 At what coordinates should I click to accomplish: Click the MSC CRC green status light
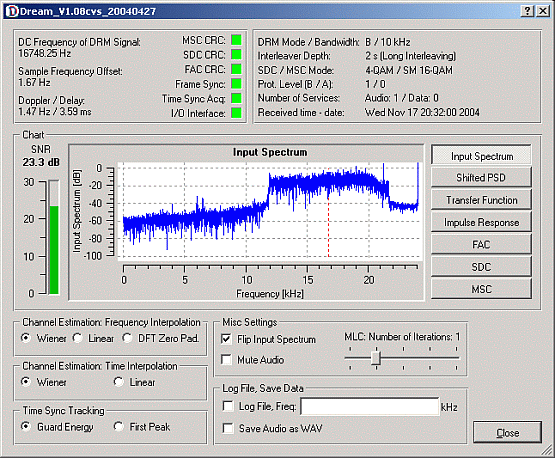pos(236,40)
